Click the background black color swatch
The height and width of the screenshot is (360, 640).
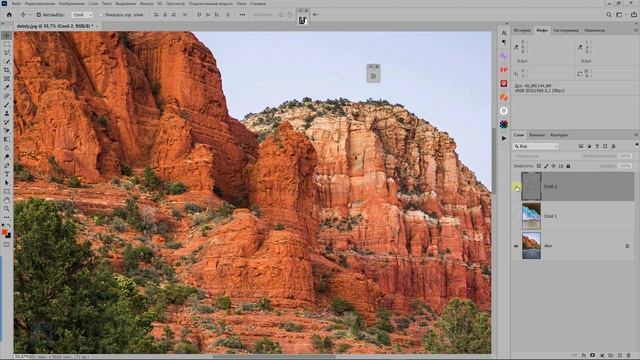point(8,236)
